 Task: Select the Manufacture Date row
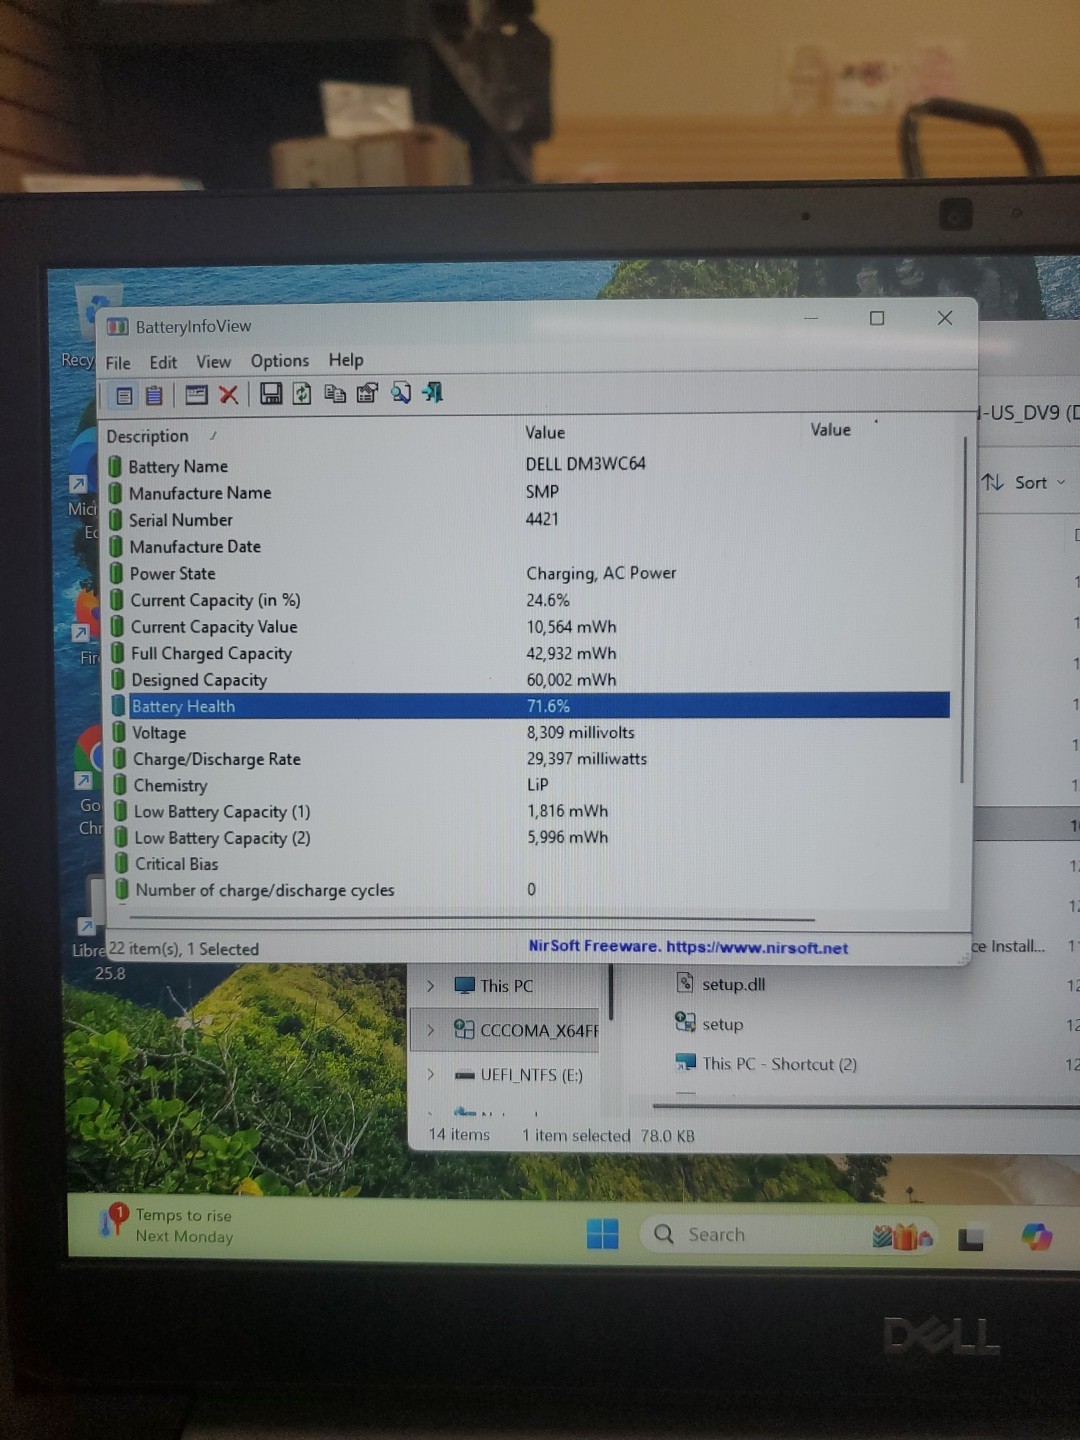click(x=529, y=546)
